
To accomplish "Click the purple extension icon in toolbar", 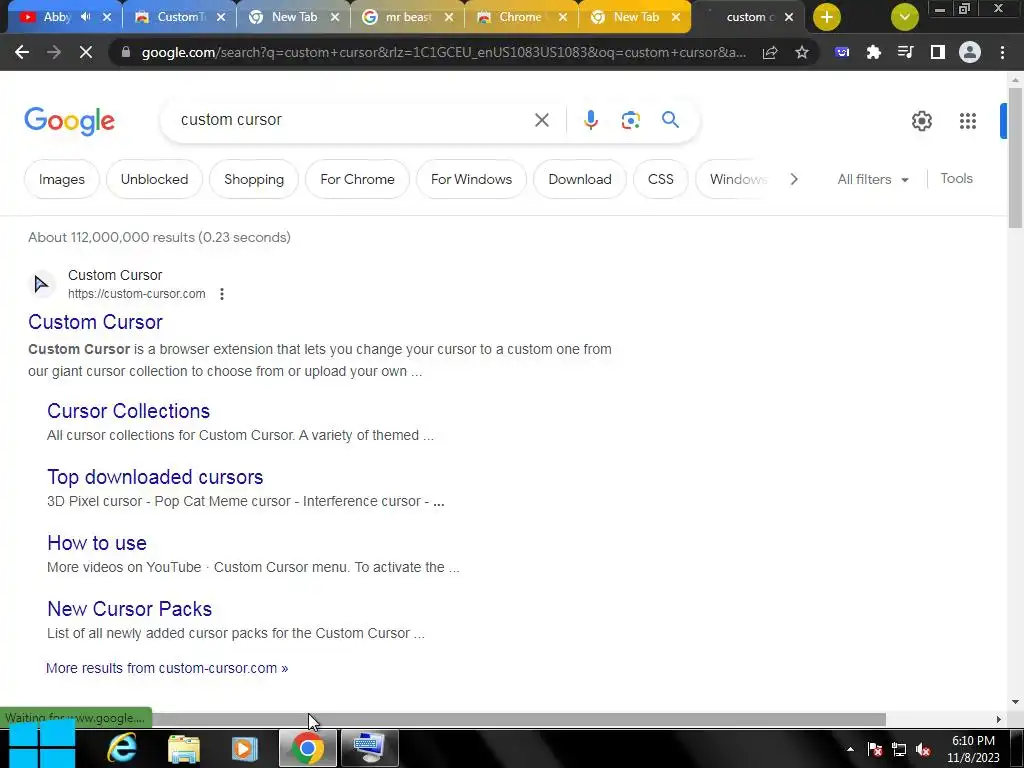I will [x=842, y=52].
